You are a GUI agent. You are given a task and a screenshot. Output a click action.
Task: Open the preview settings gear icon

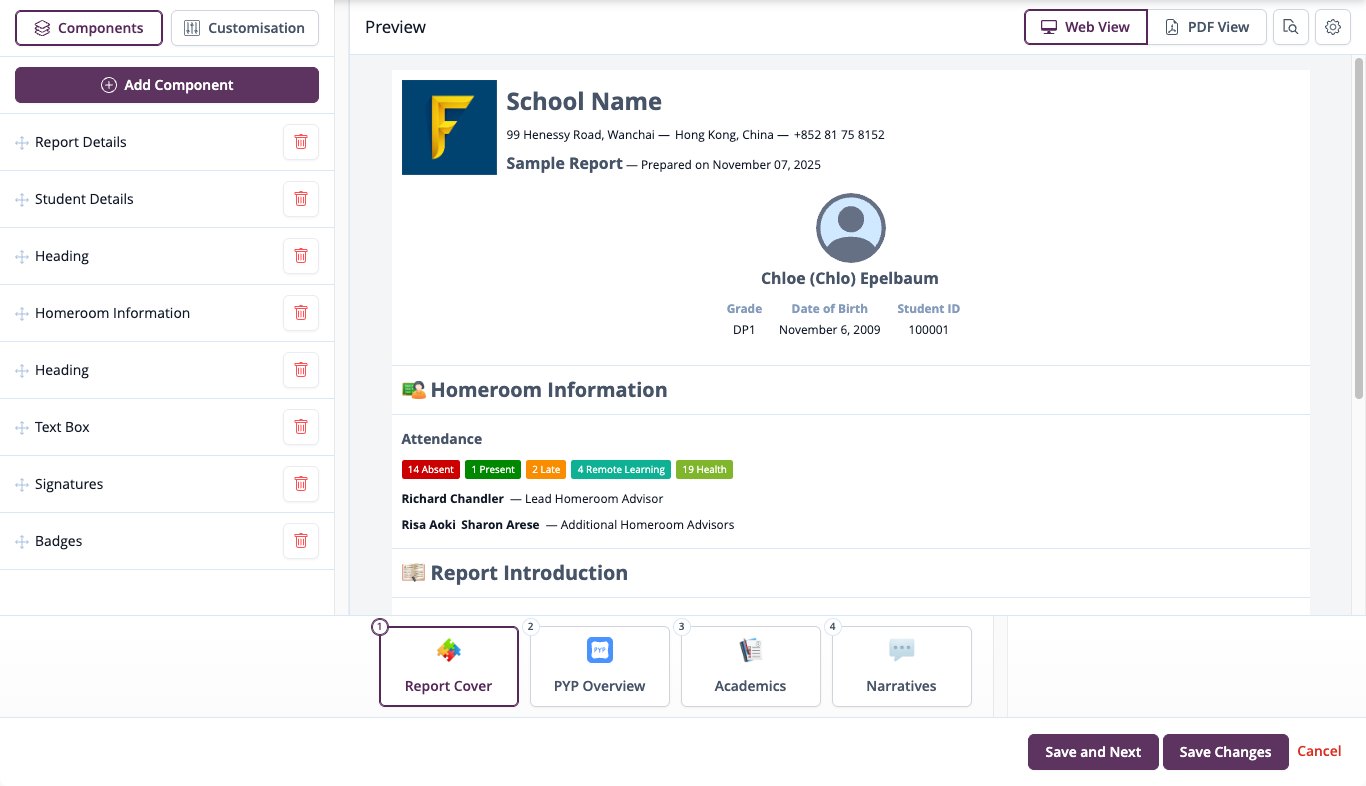[x=1333, y=28]
